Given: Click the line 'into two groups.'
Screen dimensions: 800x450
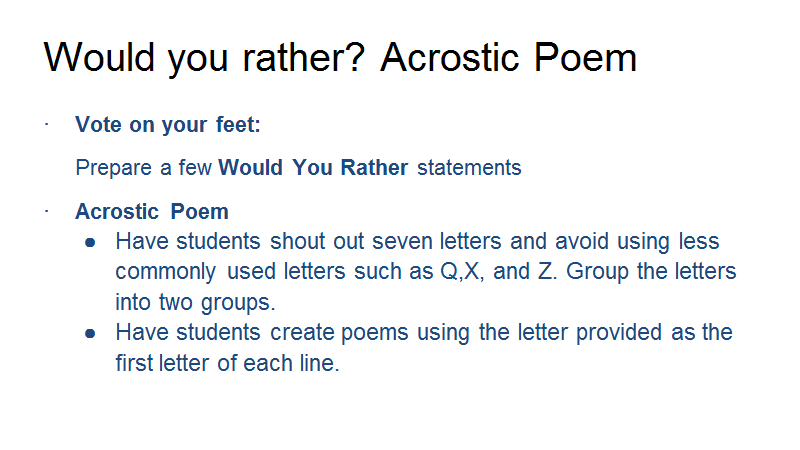Looking at the screenshot, I should pos(195,303).
